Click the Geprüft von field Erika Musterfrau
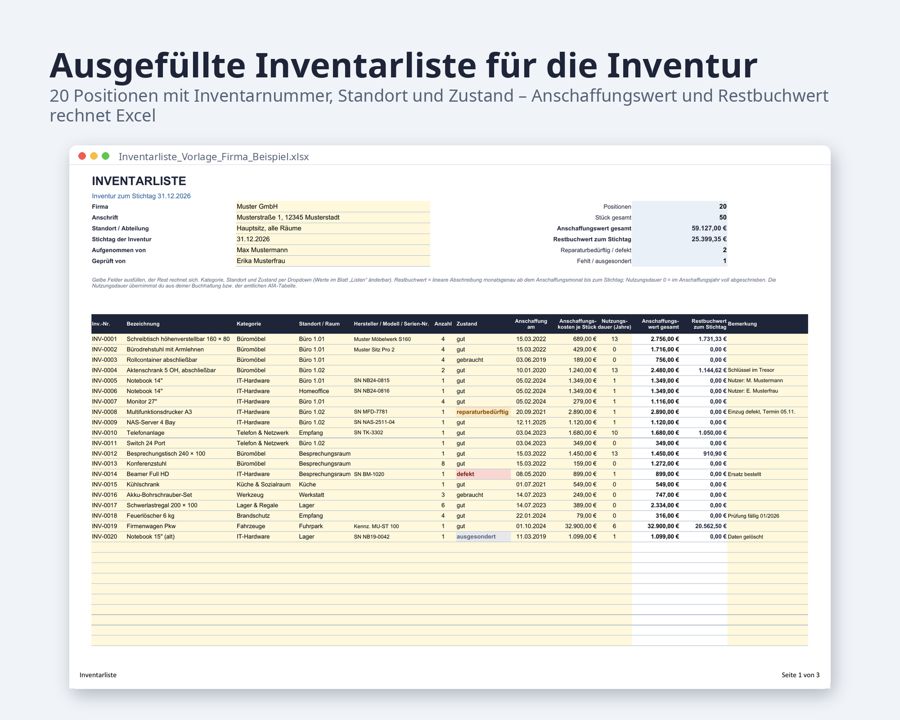This screenshot has height=720, width=900. 333,261
